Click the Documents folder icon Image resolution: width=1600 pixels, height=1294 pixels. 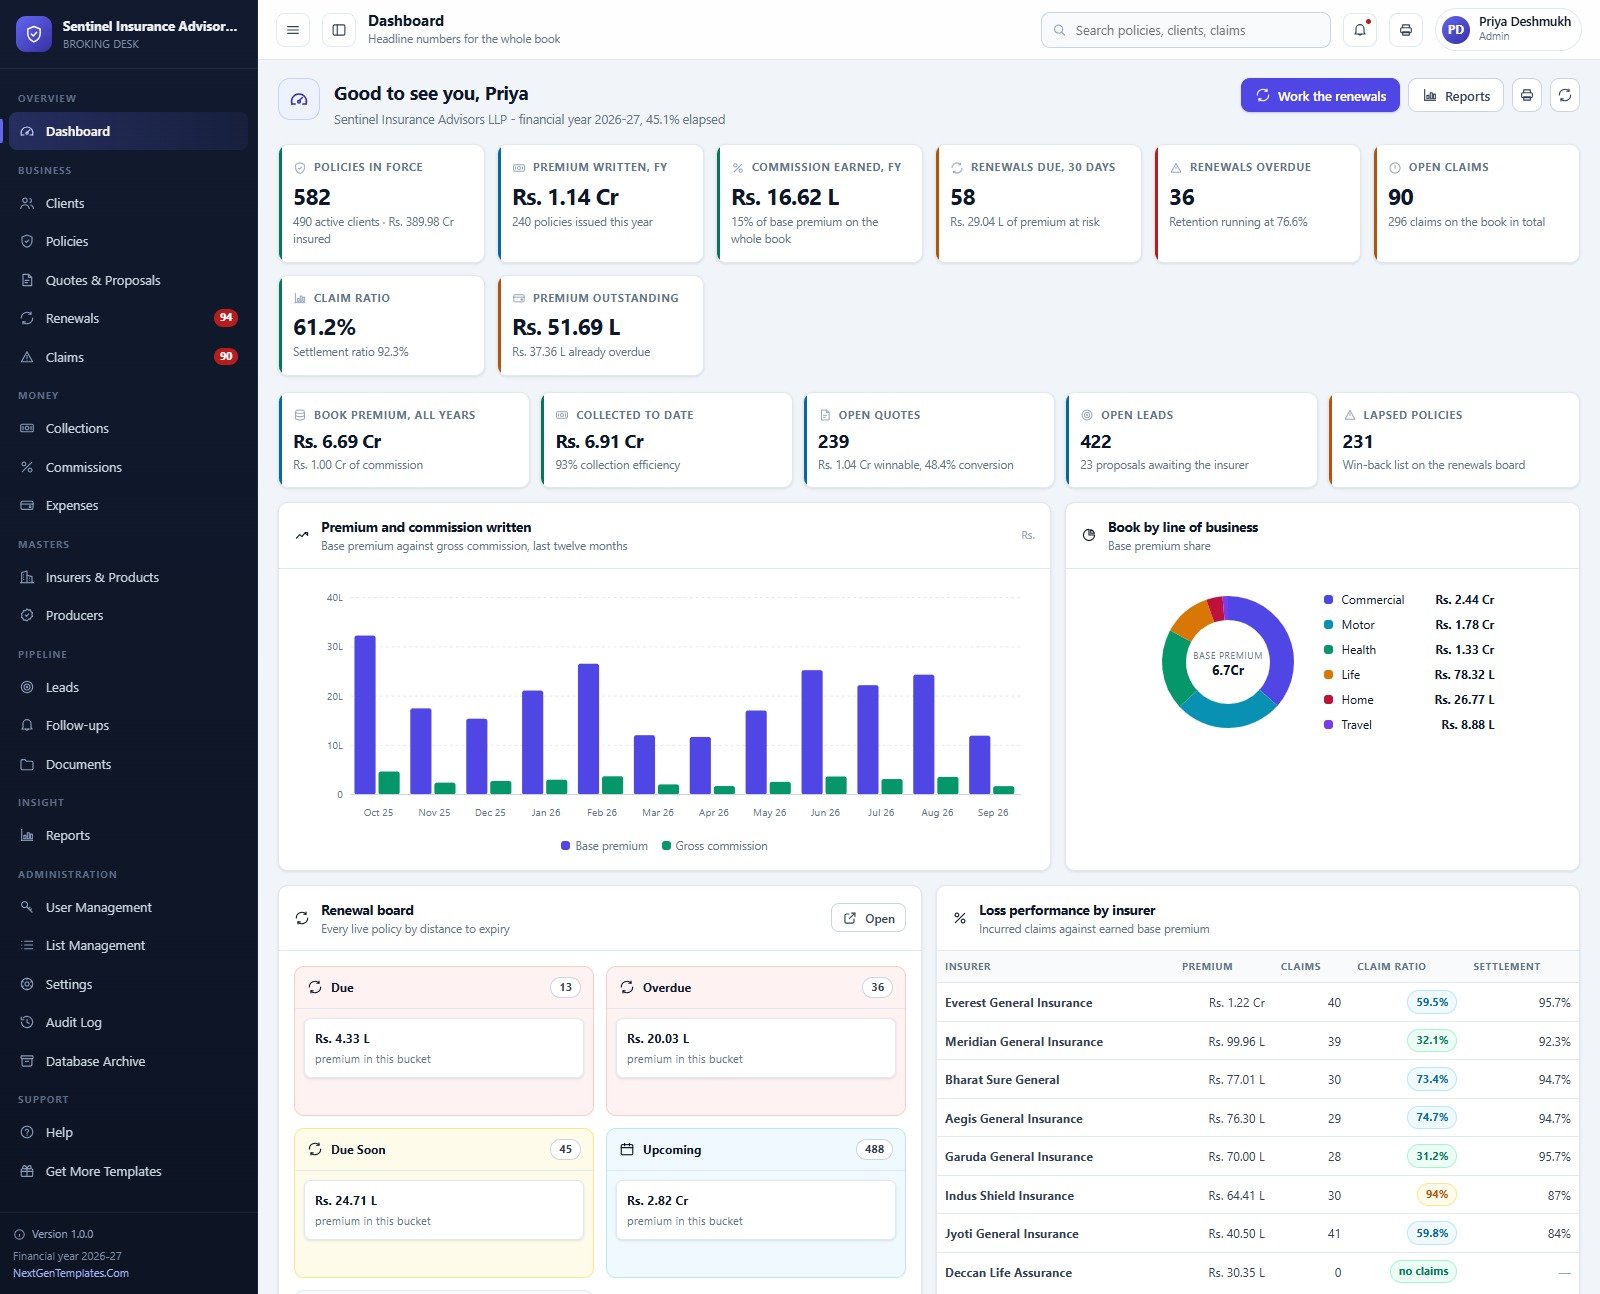(x=27, y=764)
